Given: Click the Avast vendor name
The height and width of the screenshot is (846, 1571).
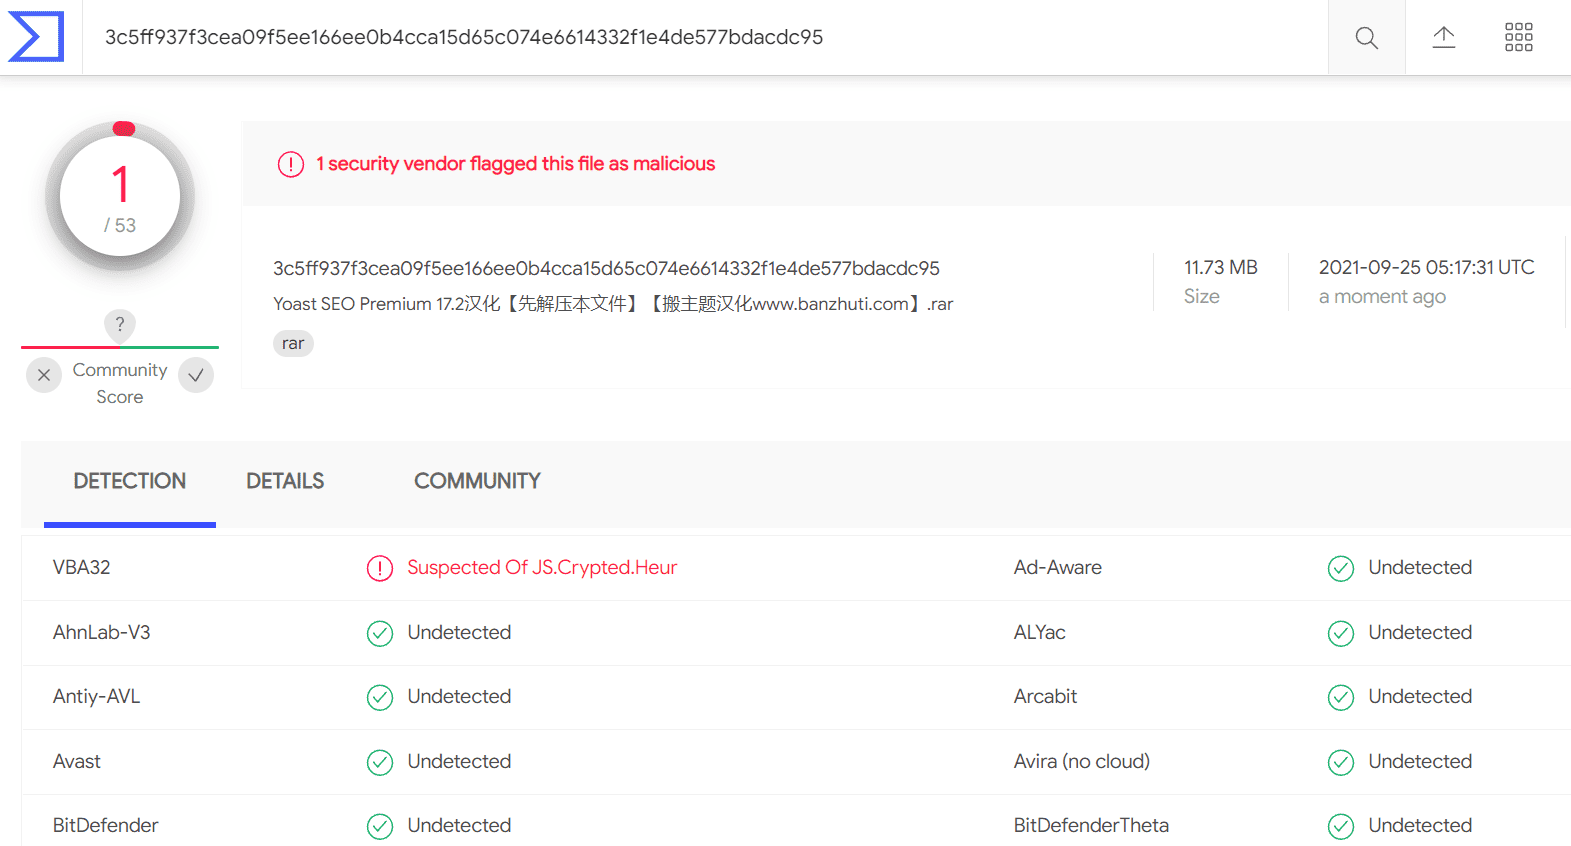Looking at the screenshot, I should tap(76, 761).
